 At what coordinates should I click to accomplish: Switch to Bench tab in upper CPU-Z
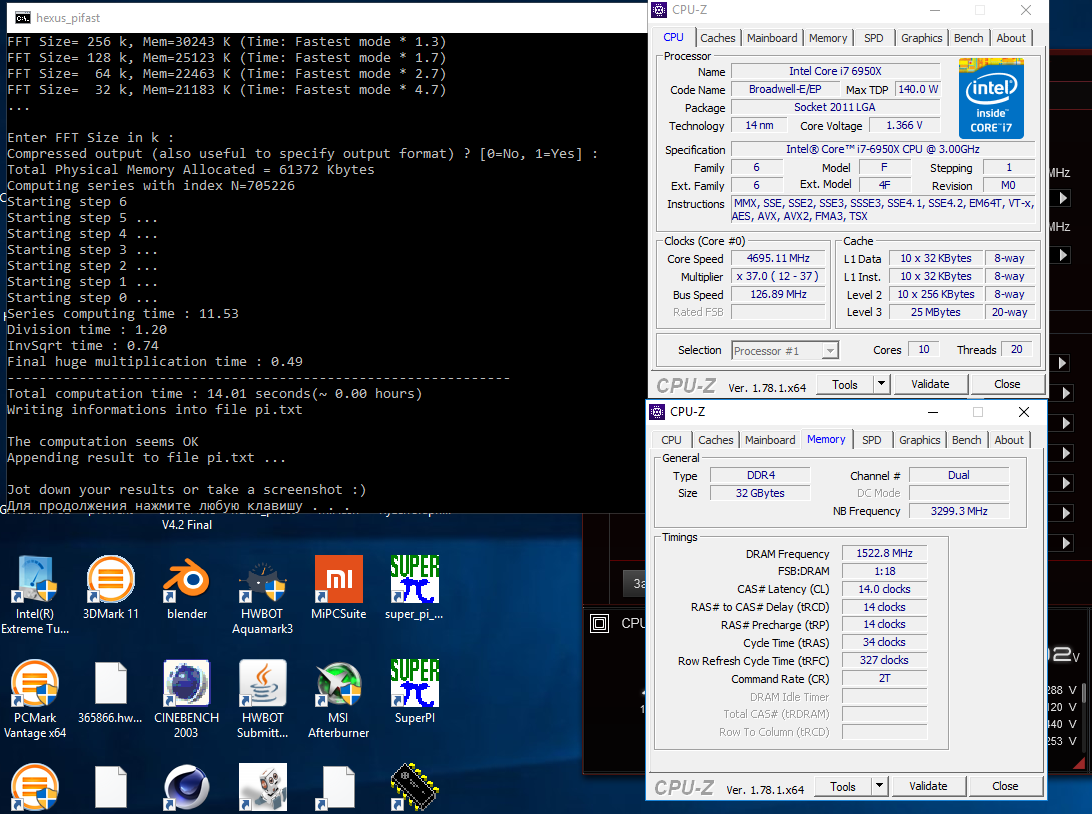coord(969,38)
